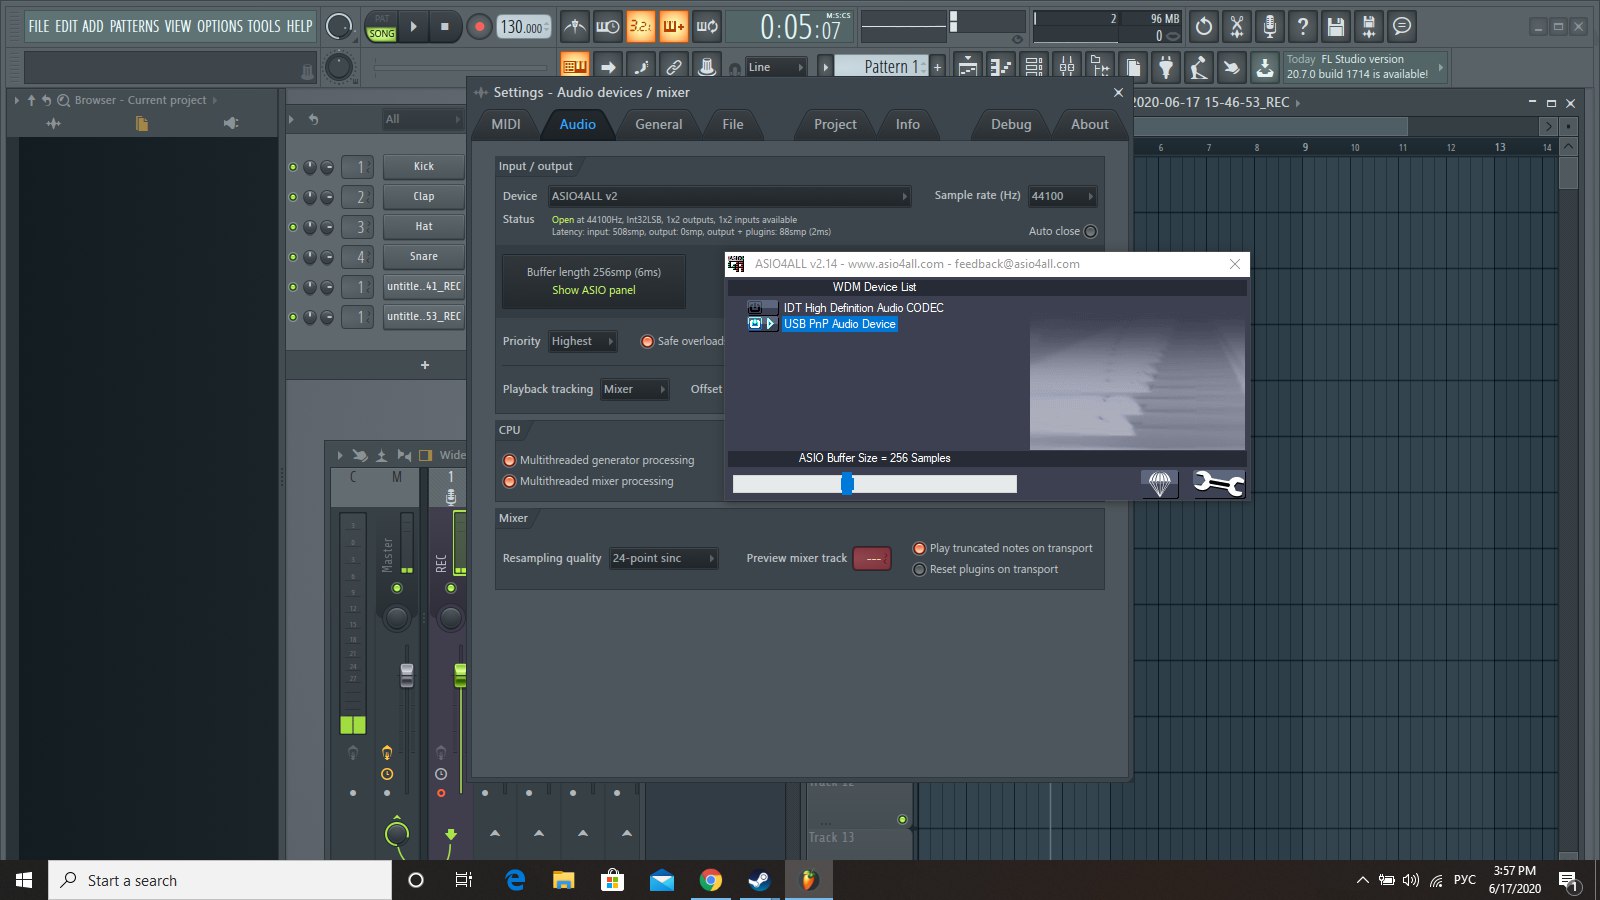Click the FL Studio version update notice
Screen dimensions: 1600x900
click(1365, 67)
